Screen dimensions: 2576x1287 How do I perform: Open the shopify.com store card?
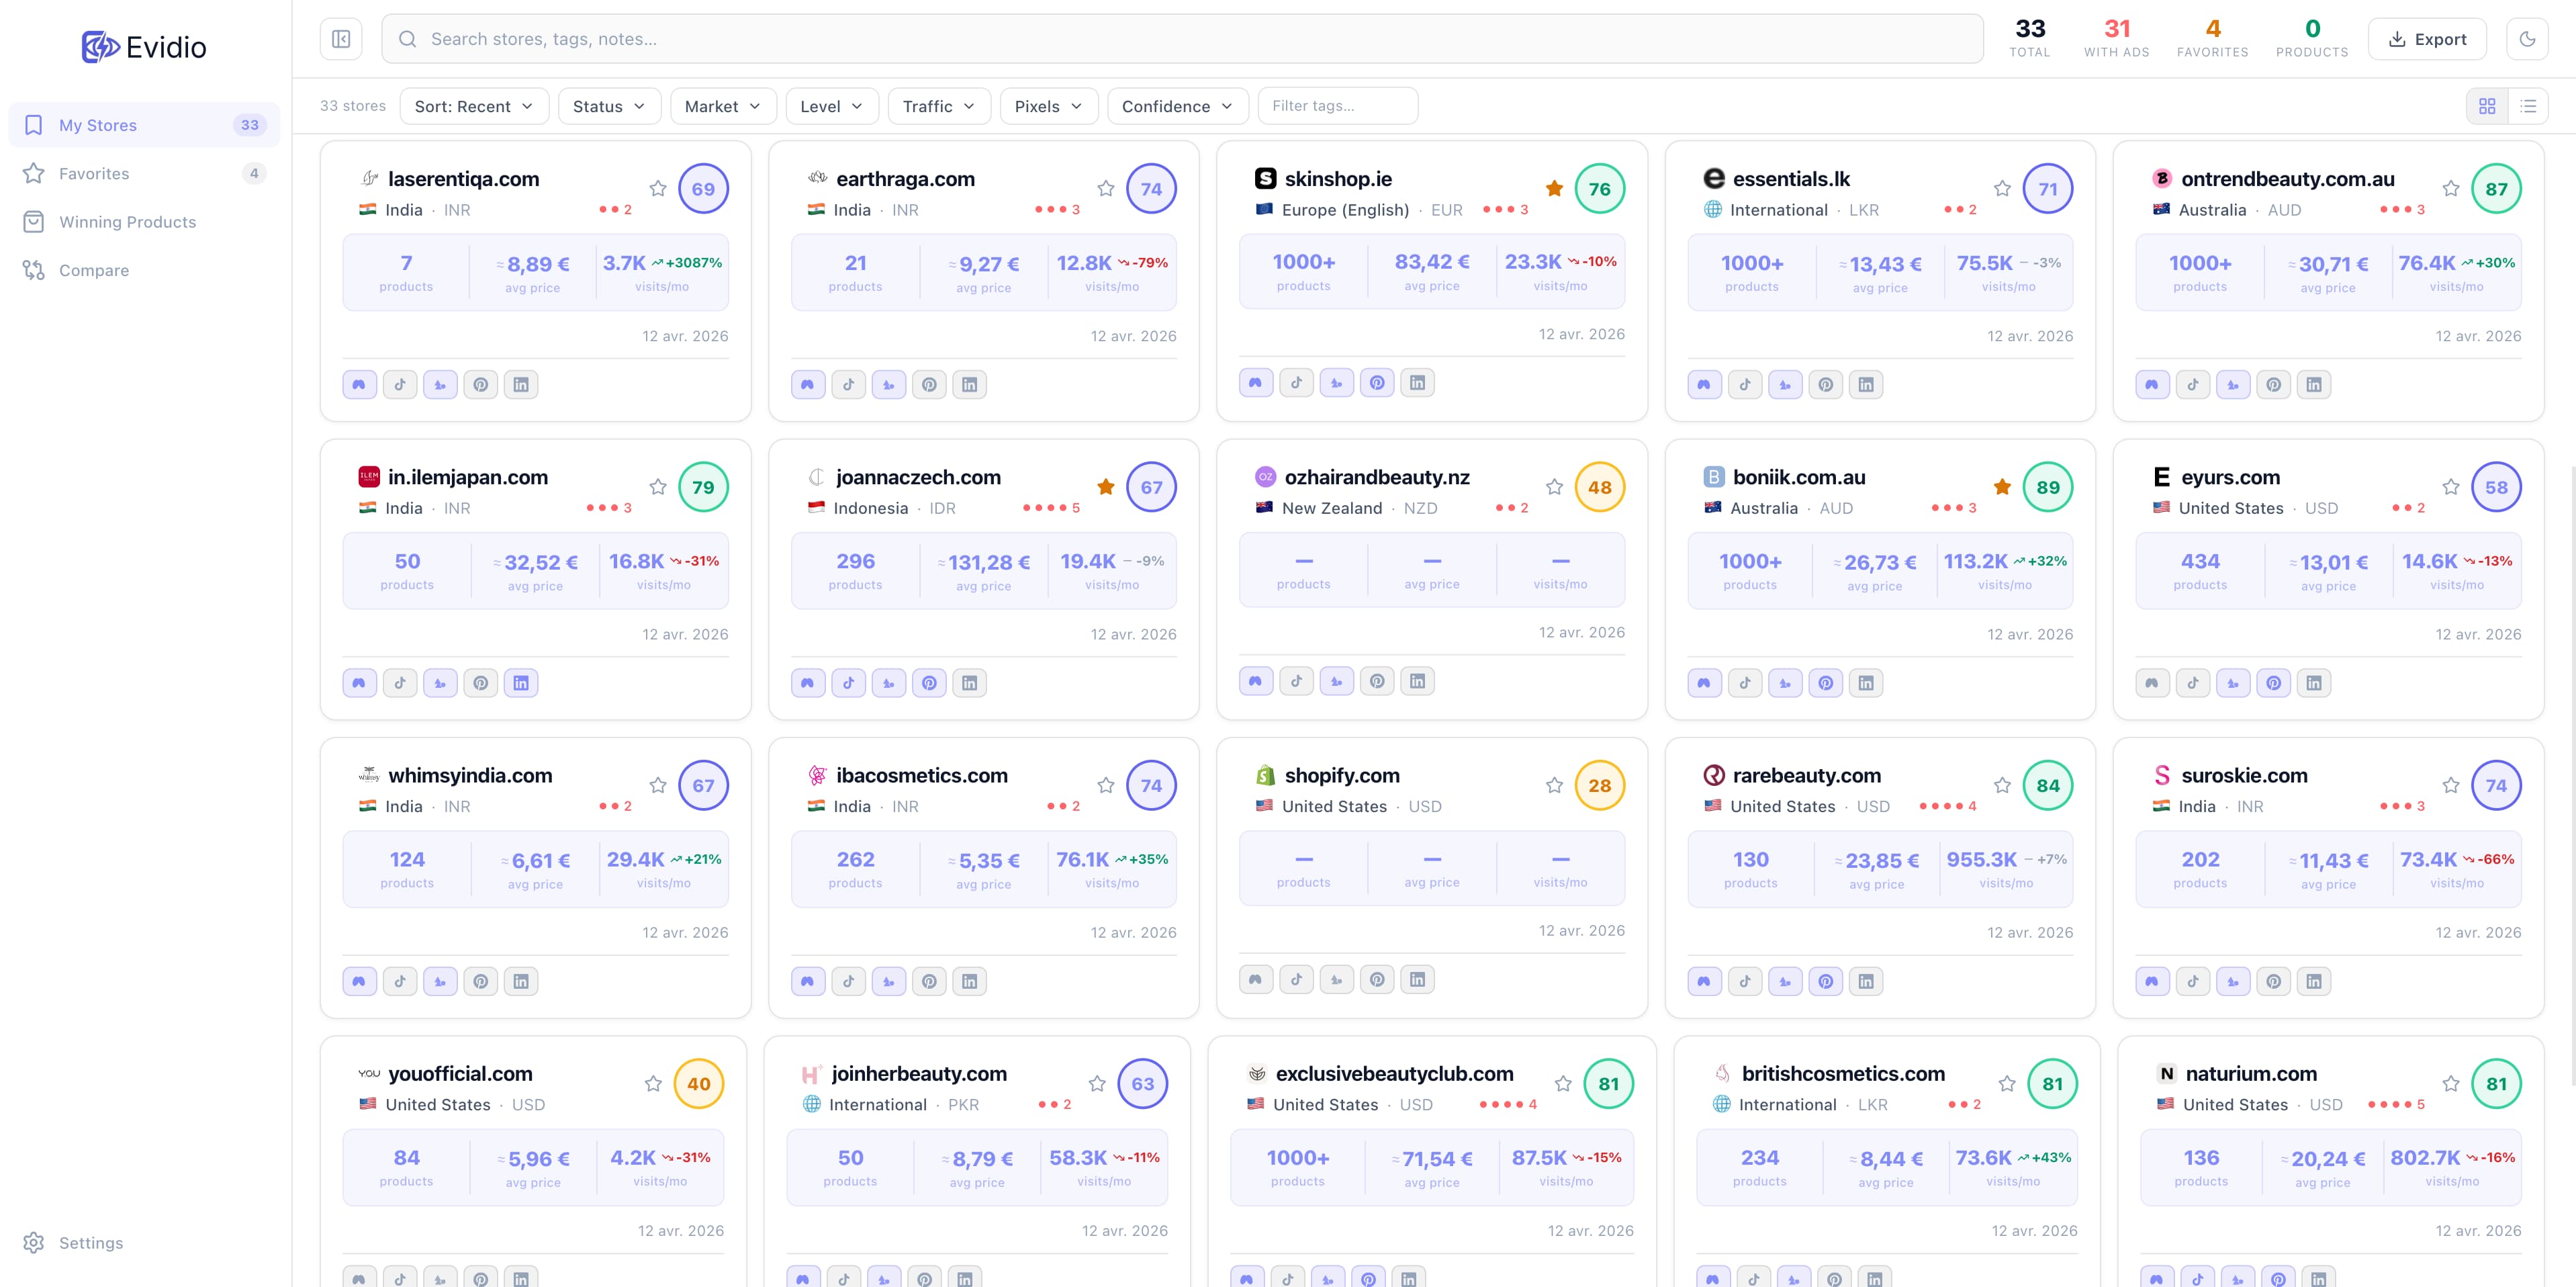(1341, 775)
